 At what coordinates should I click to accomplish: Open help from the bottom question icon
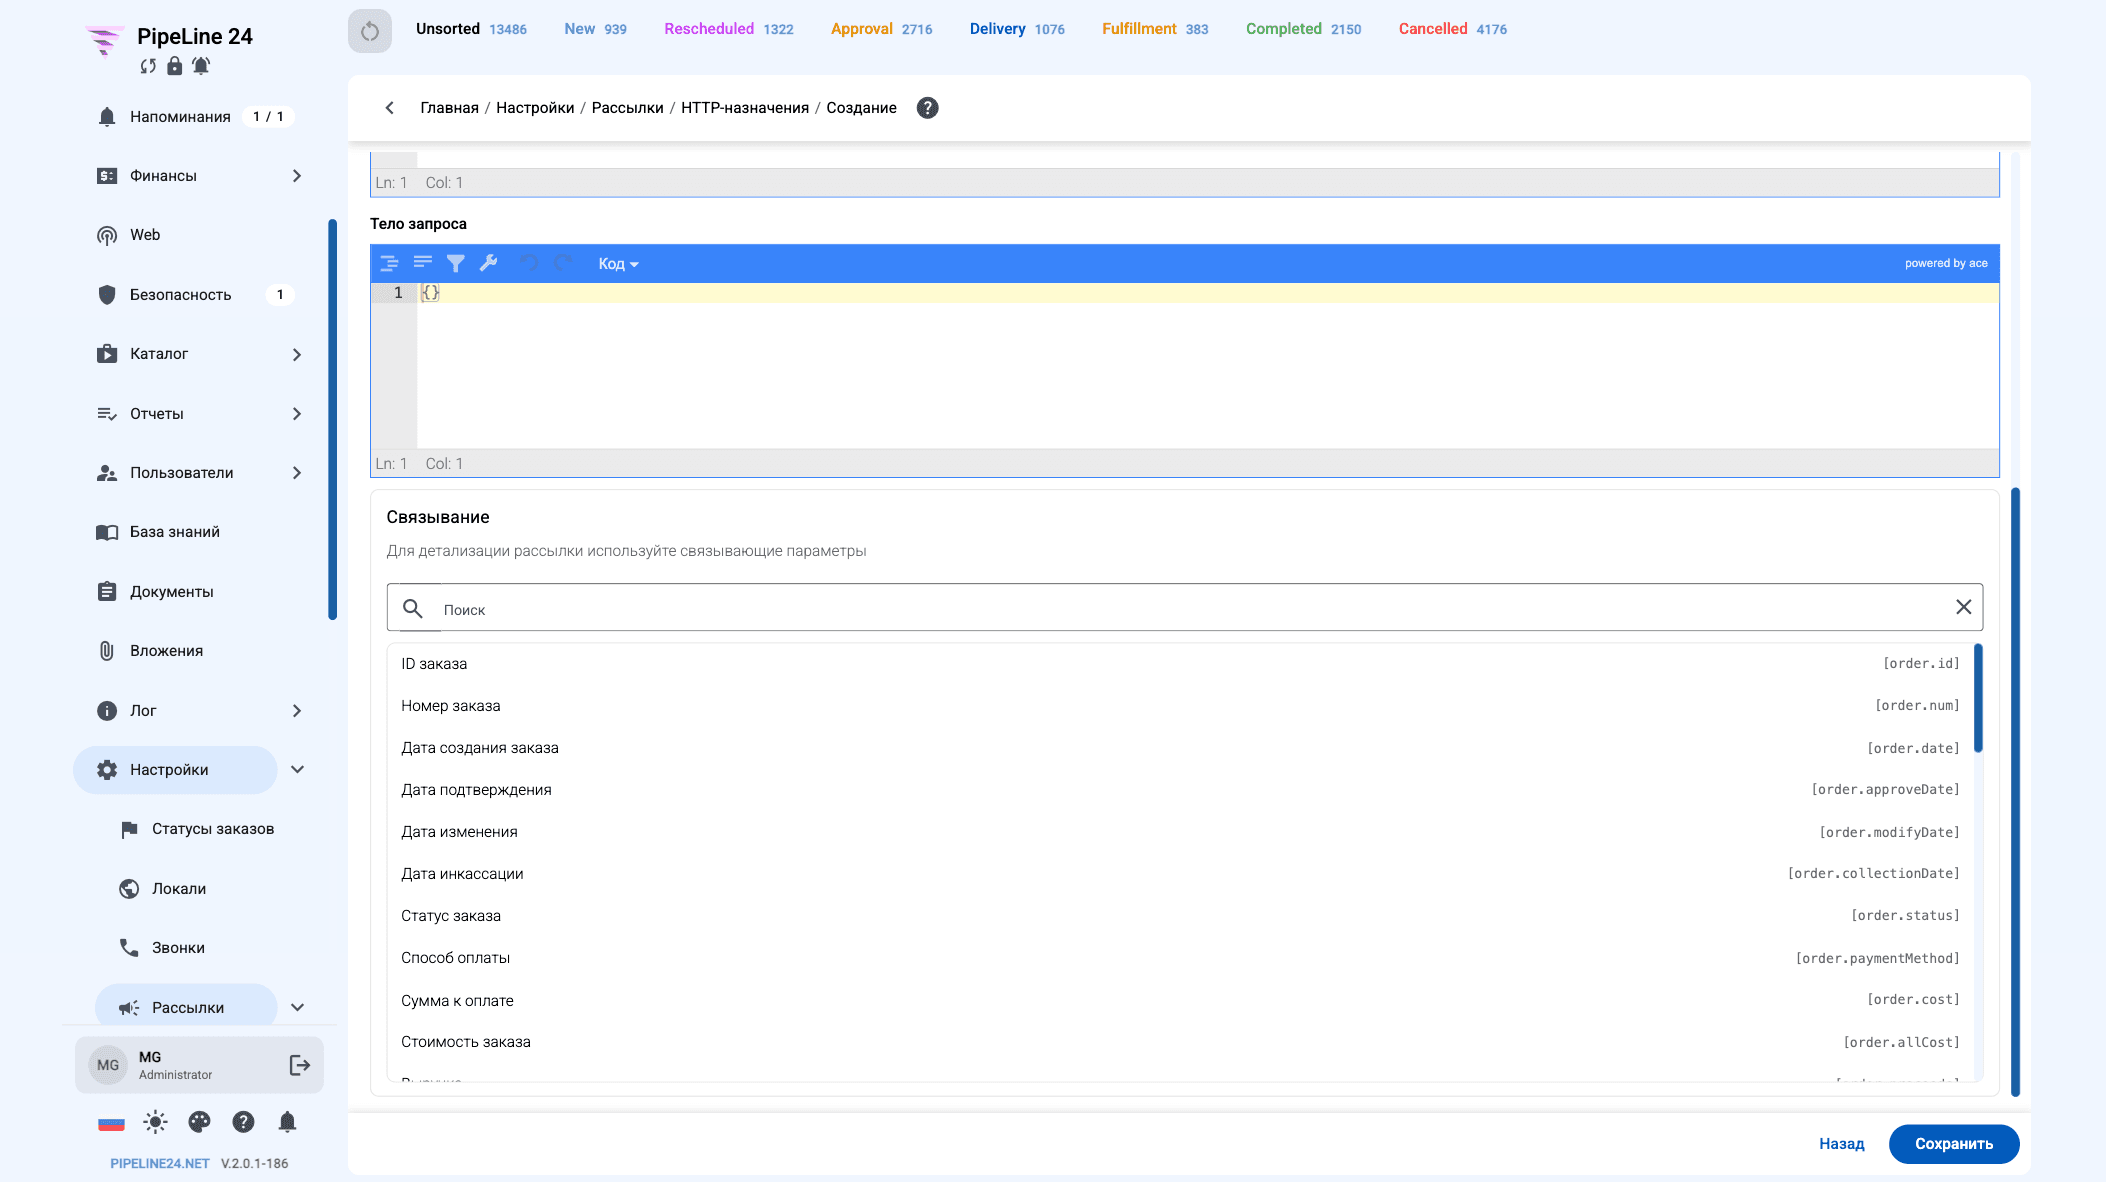(x=243, y=1122)
